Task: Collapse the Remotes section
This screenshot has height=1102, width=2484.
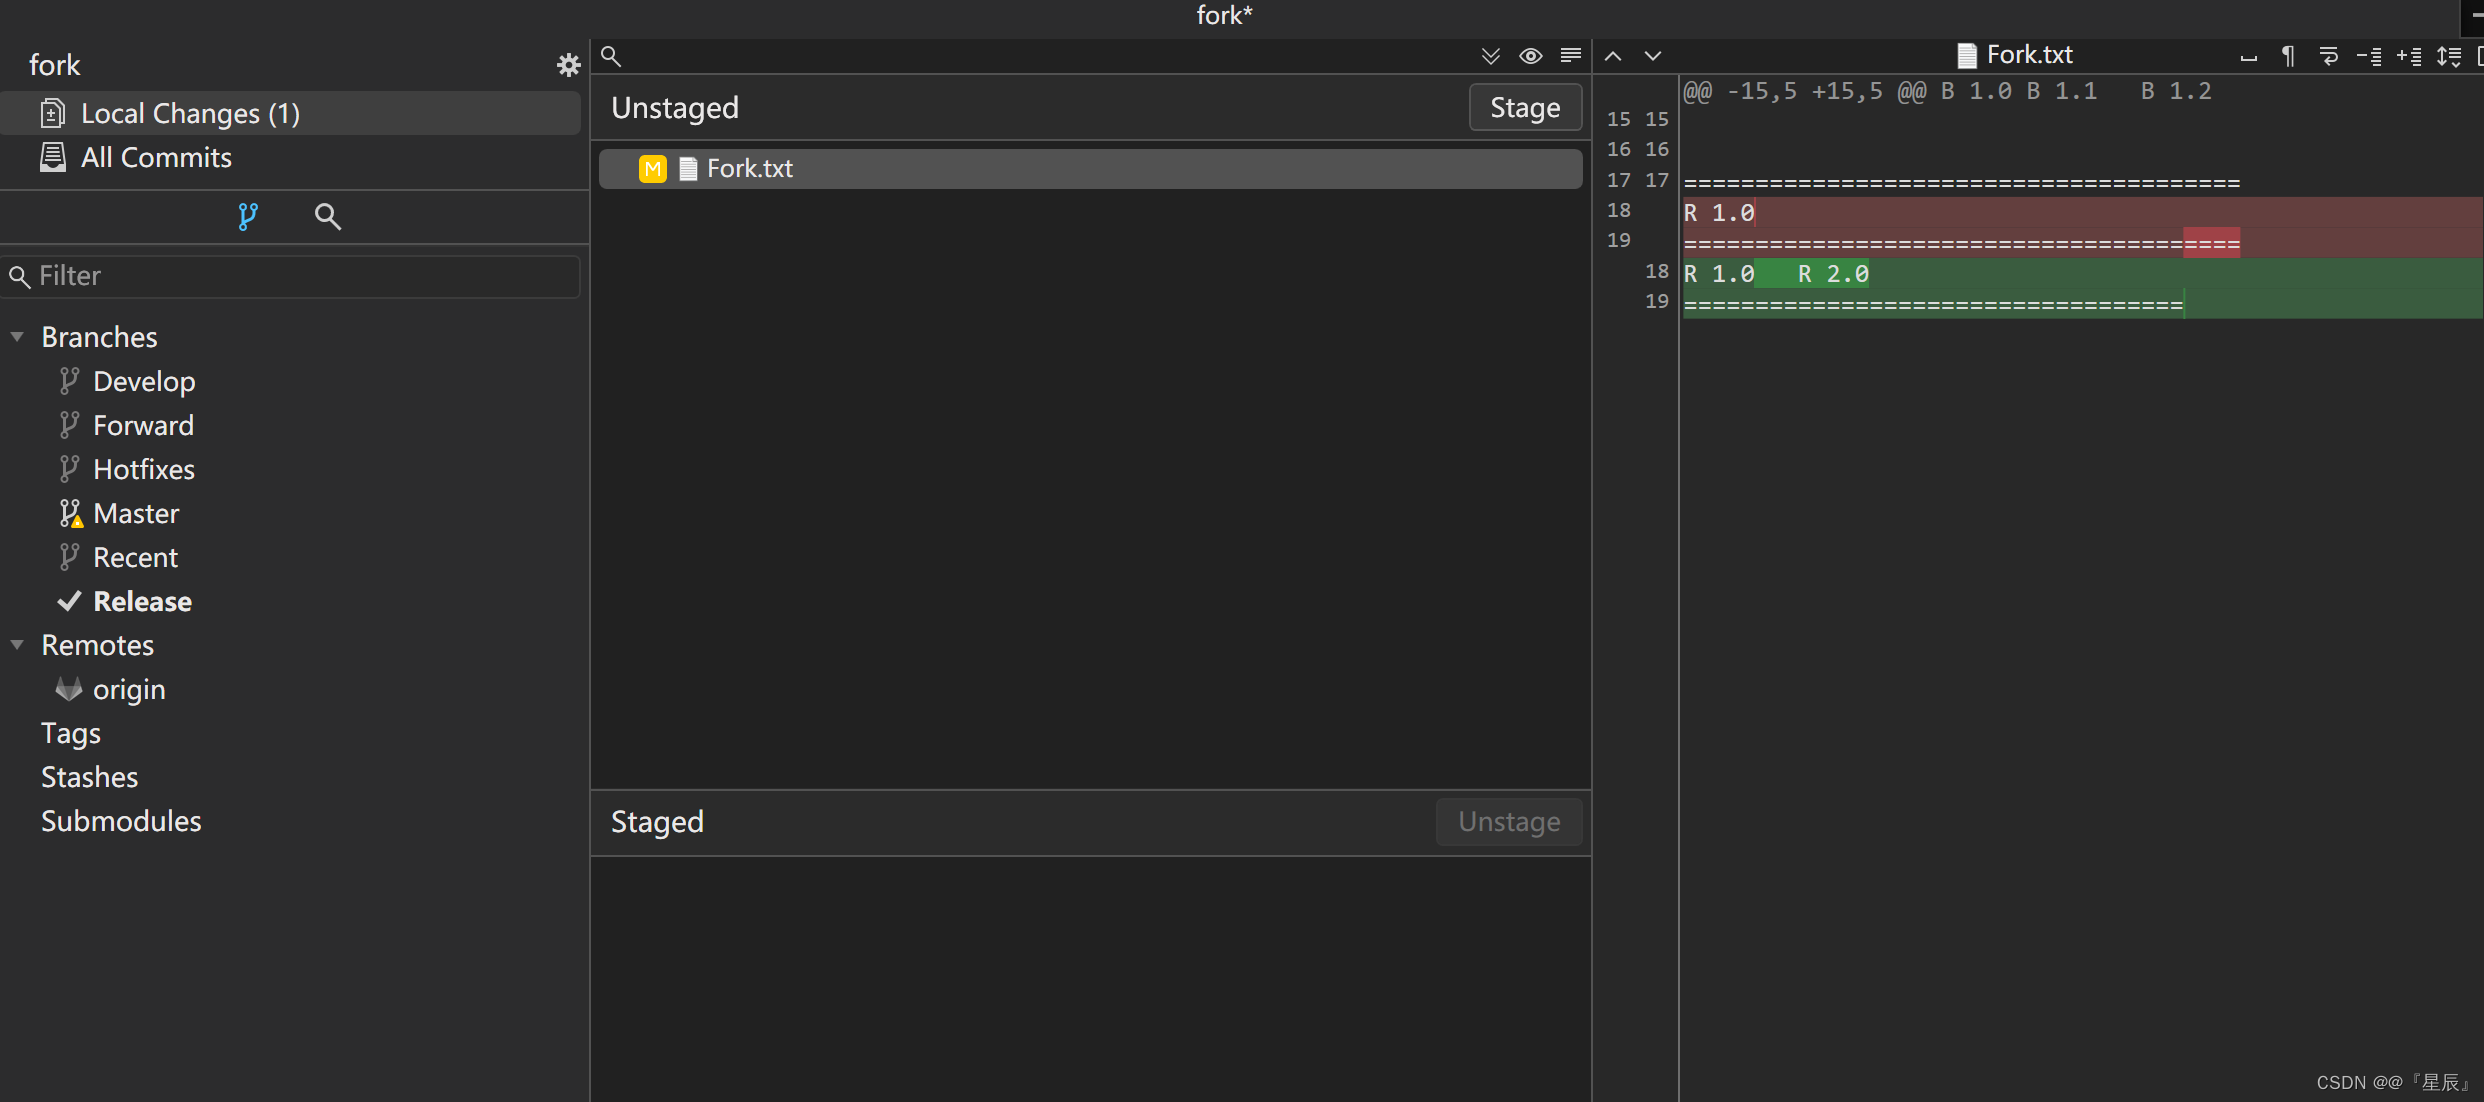Action: tap(17, 645)
